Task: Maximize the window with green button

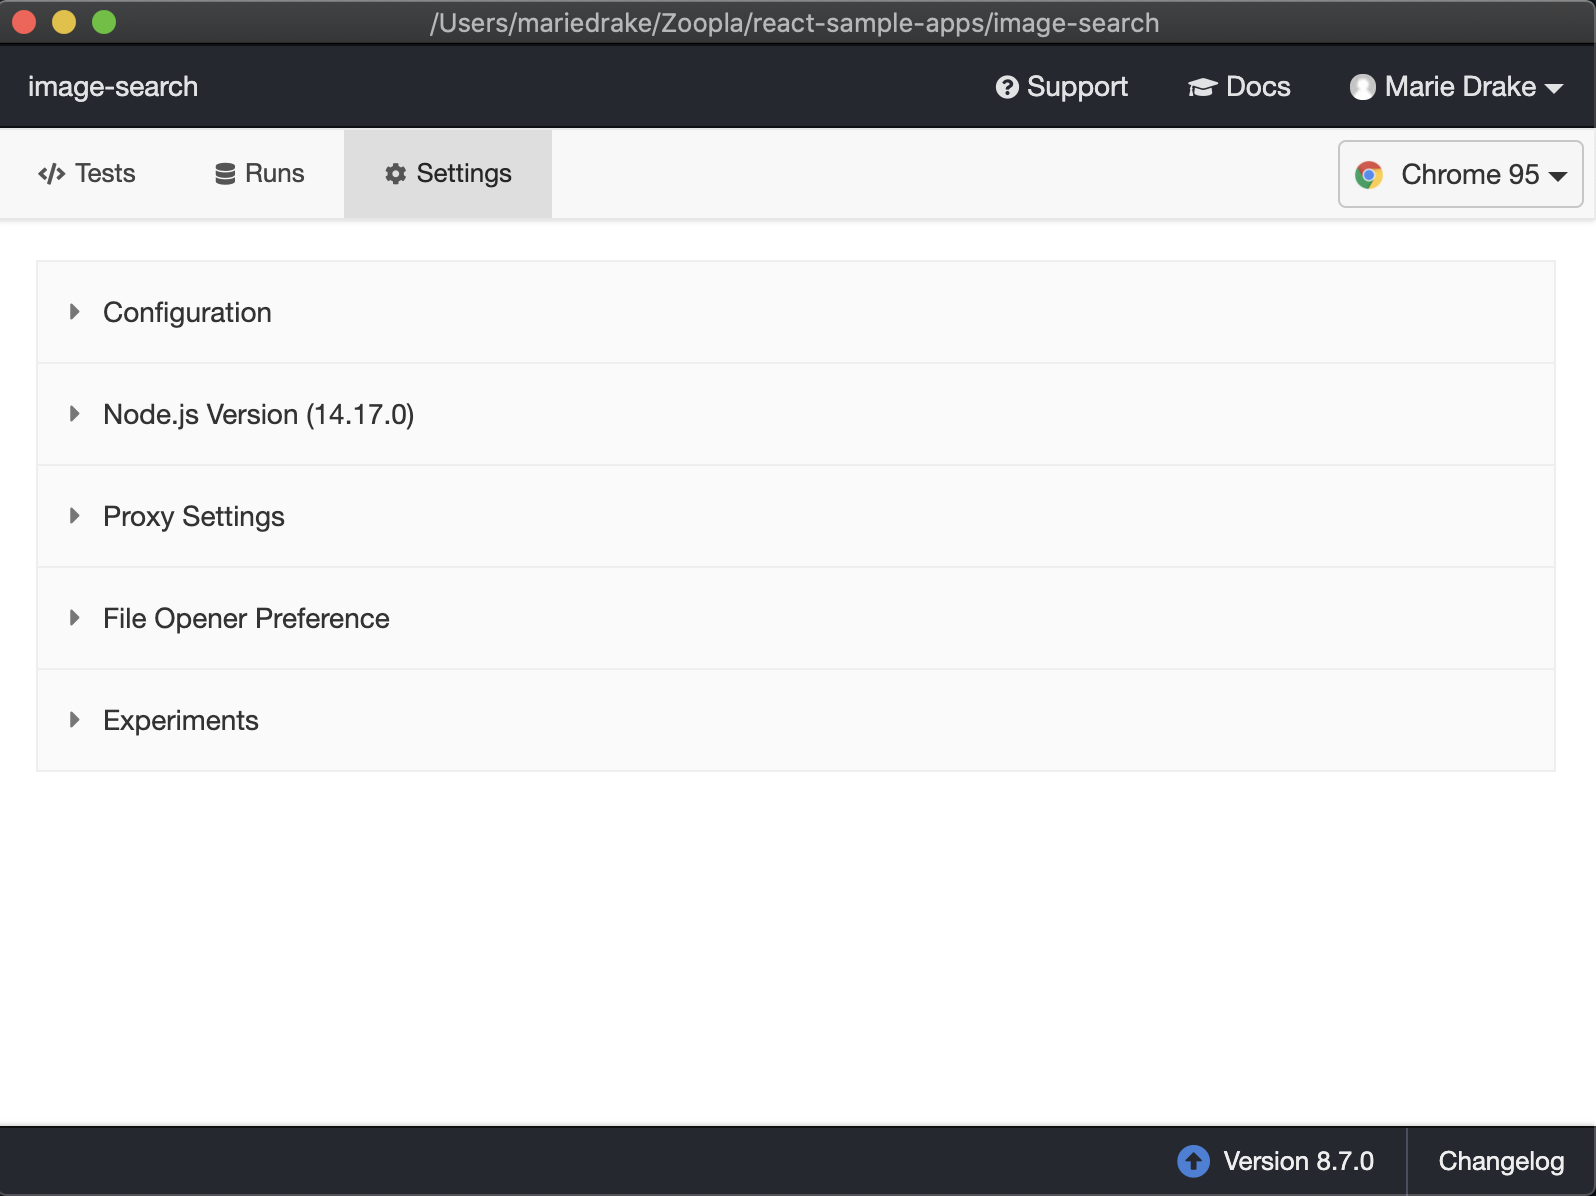Action: point(104,22)
